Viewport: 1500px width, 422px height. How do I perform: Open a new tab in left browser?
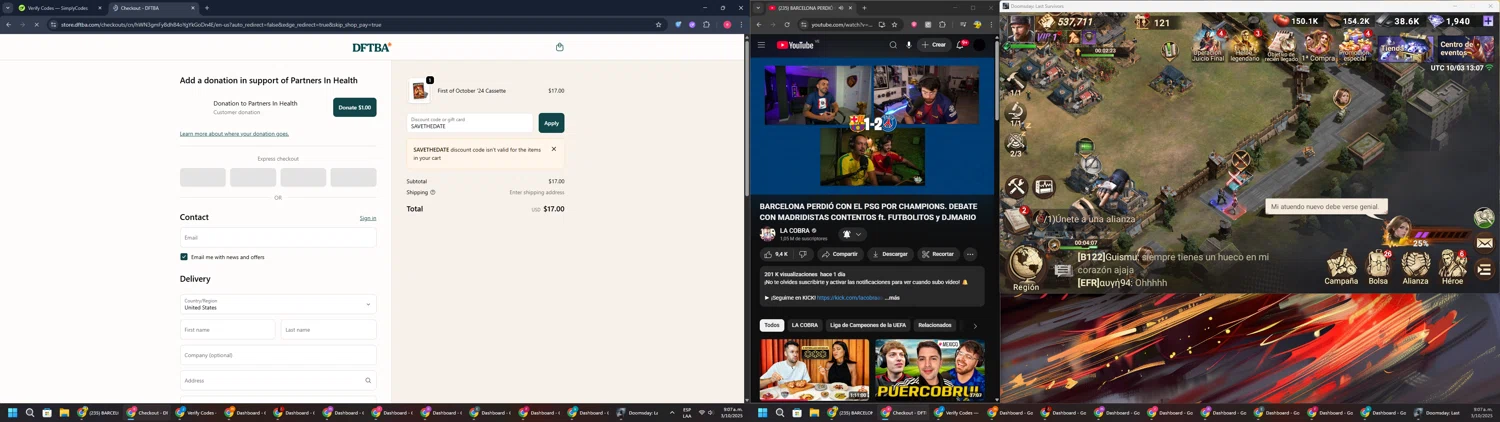[207, 8]
